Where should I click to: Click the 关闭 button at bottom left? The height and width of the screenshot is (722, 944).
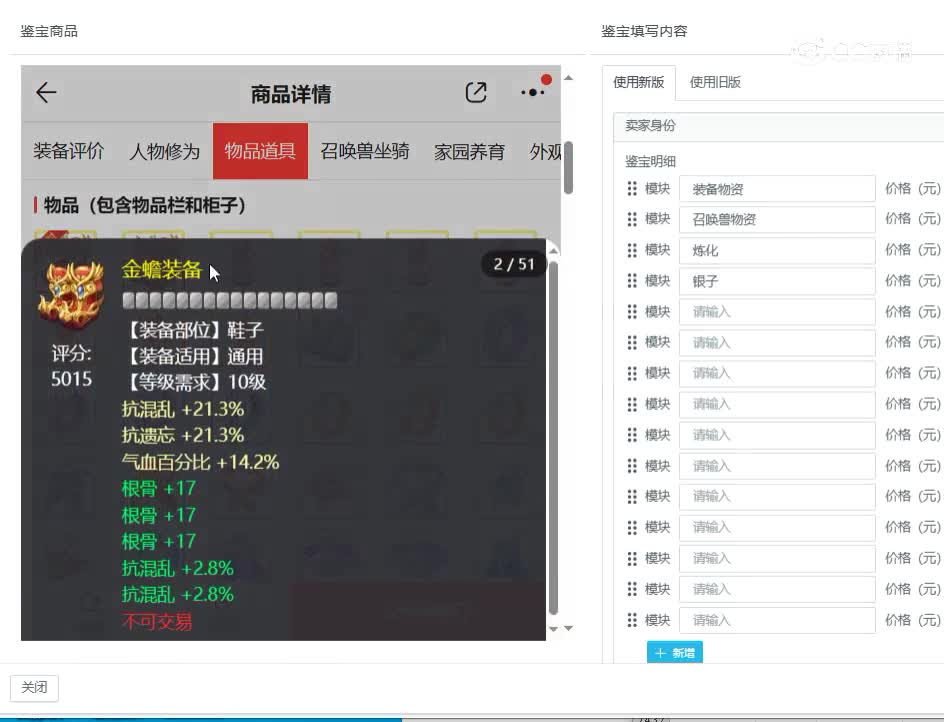35,688
